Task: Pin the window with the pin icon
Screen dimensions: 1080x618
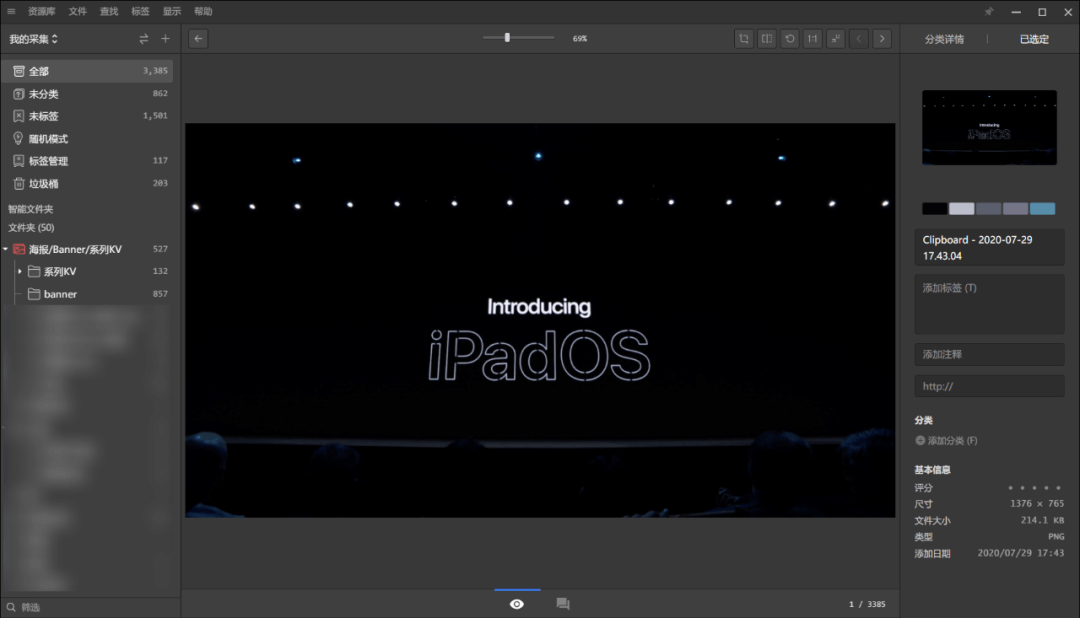Action: click(x=988, y=12)
